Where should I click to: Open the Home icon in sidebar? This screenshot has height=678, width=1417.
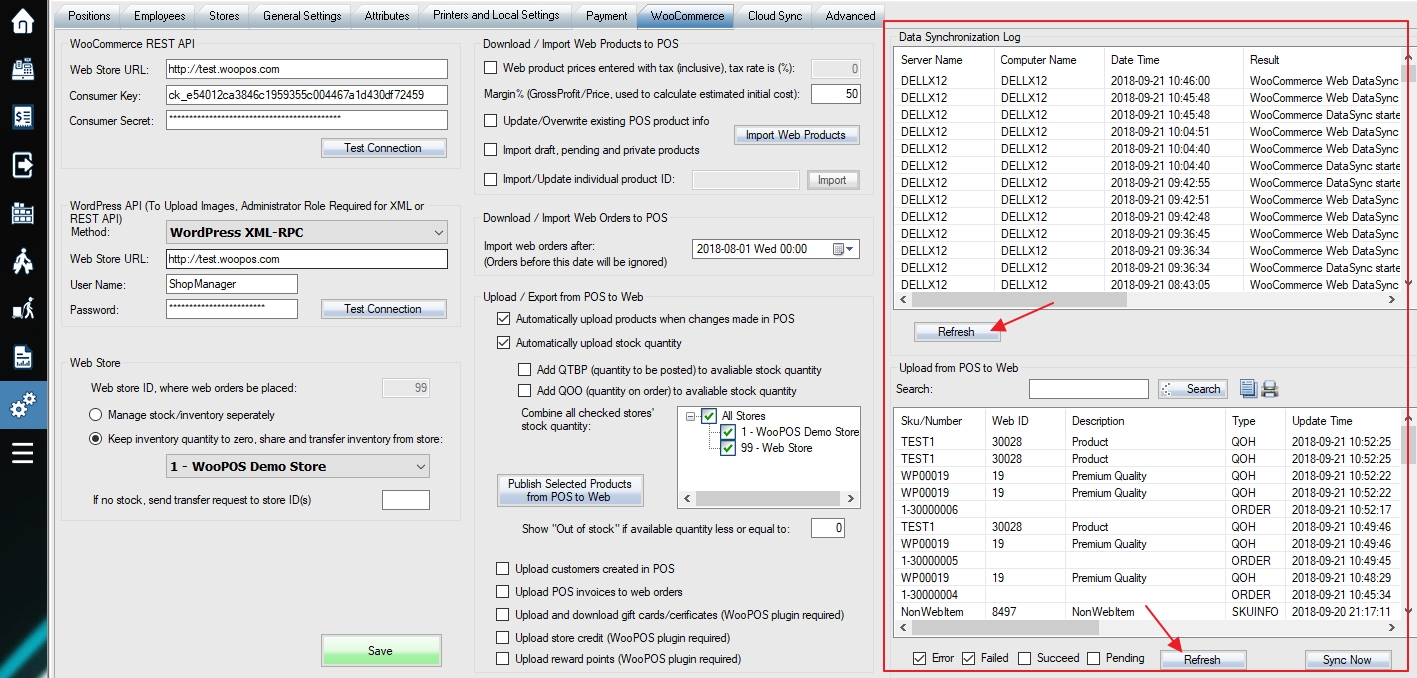(23, 21)
